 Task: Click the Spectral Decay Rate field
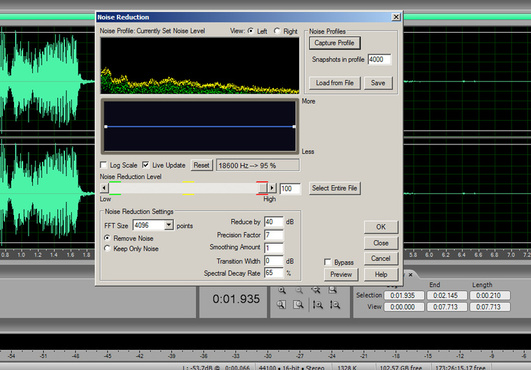click(274, 273)
